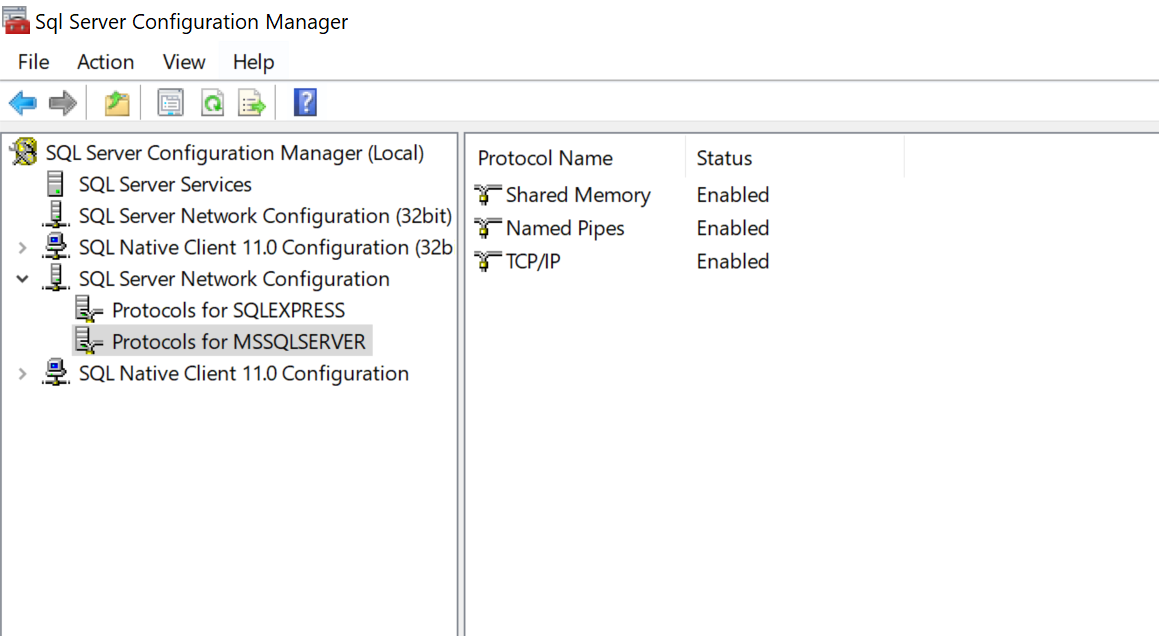Click the Native Client 11.0 (32bit) icon
Viewport: 1159px width, 636px height.
click(55, 246)
